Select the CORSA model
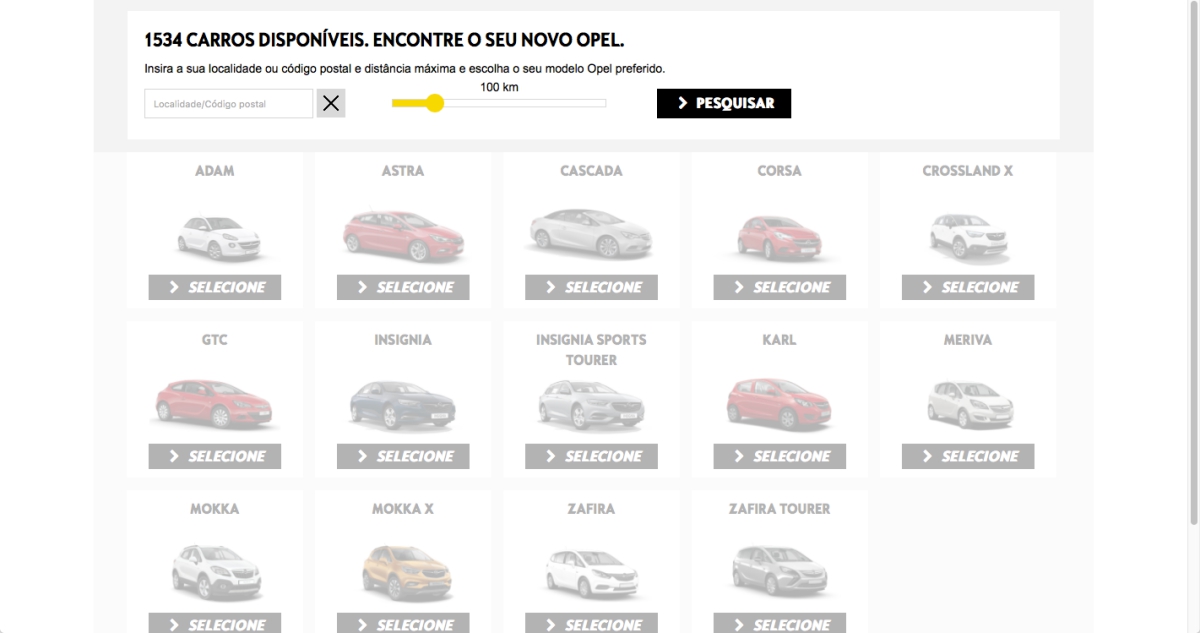1200x633 pixels. coord(779,287)
